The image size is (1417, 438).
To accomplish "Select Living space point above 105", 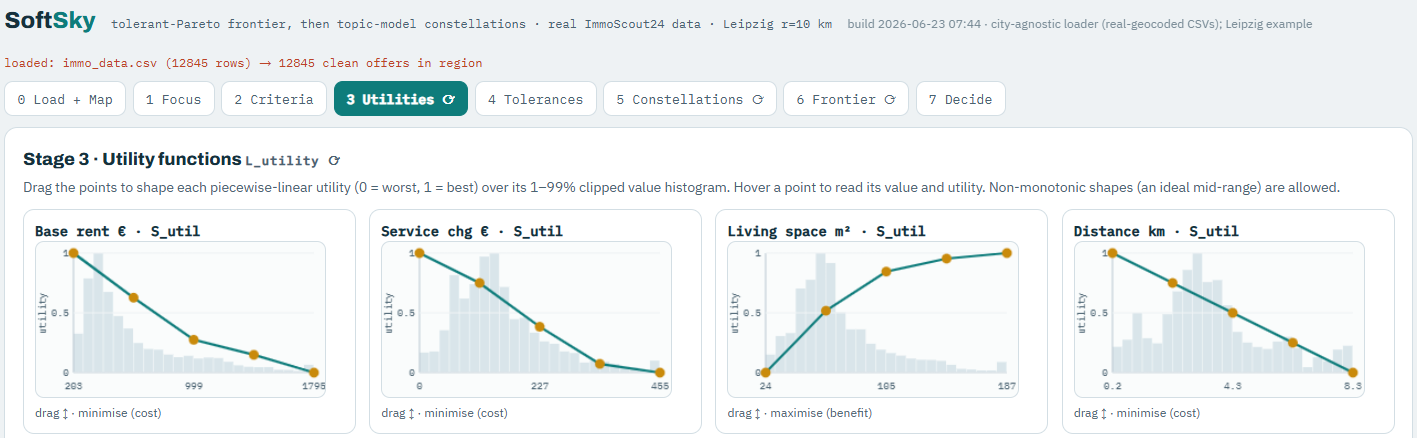I will click(886, 272).
